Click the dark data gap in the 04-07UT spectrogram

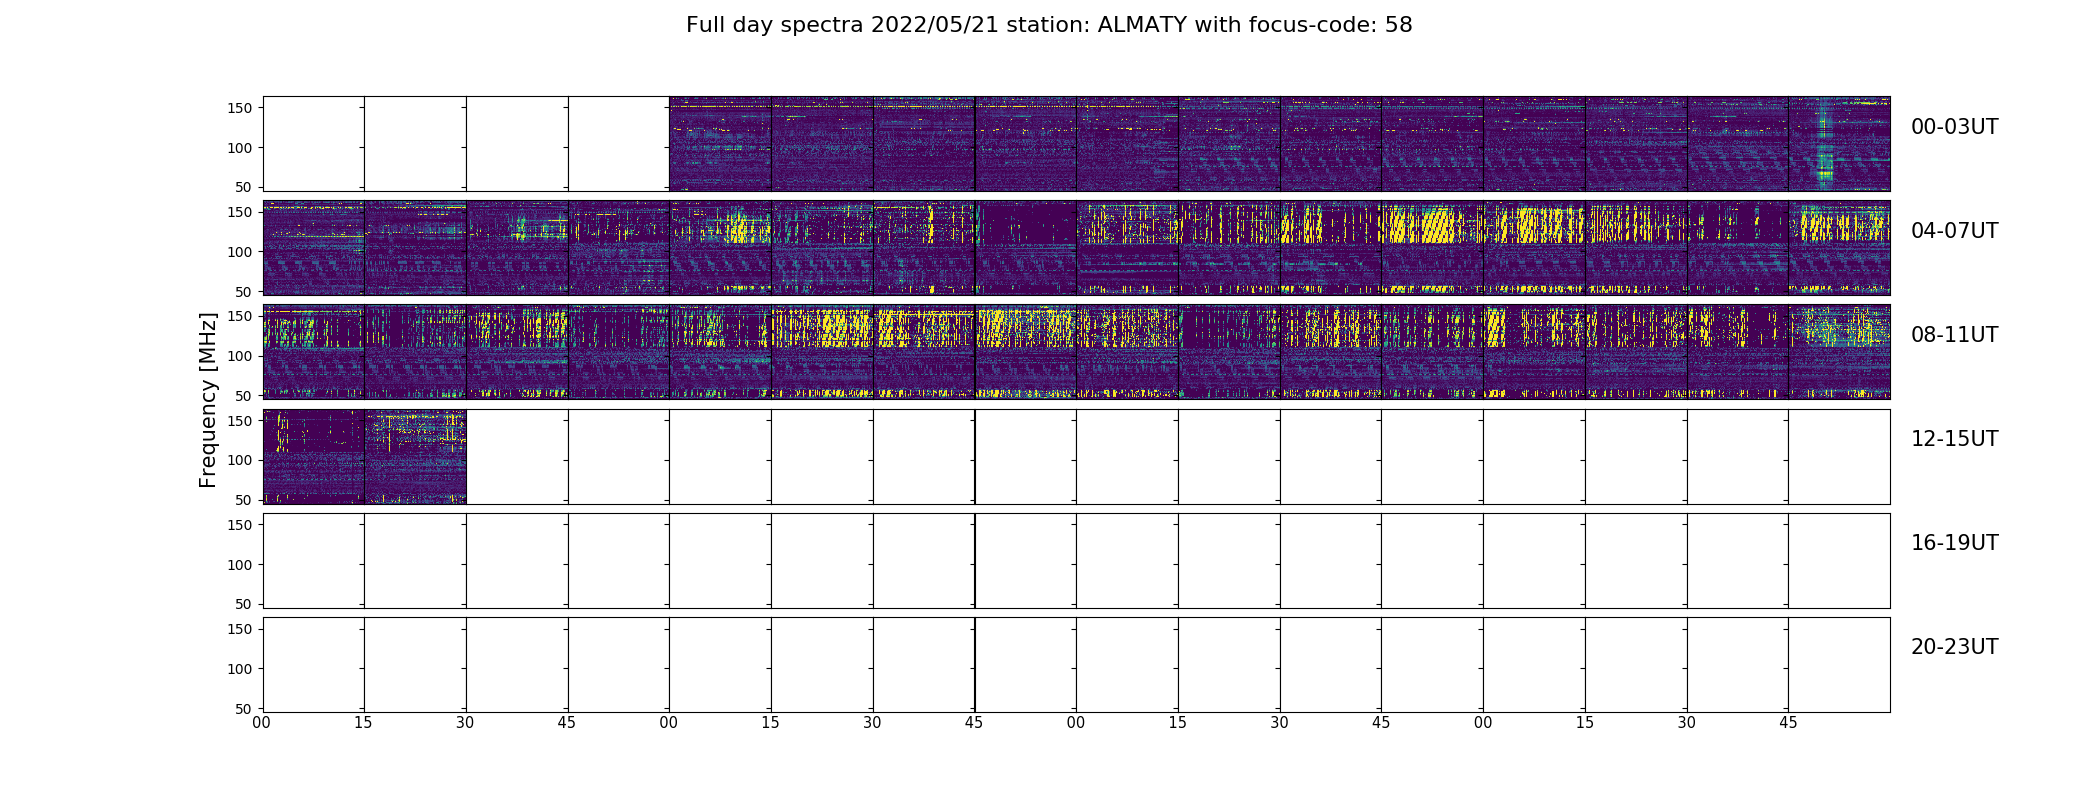[1026, 222]
